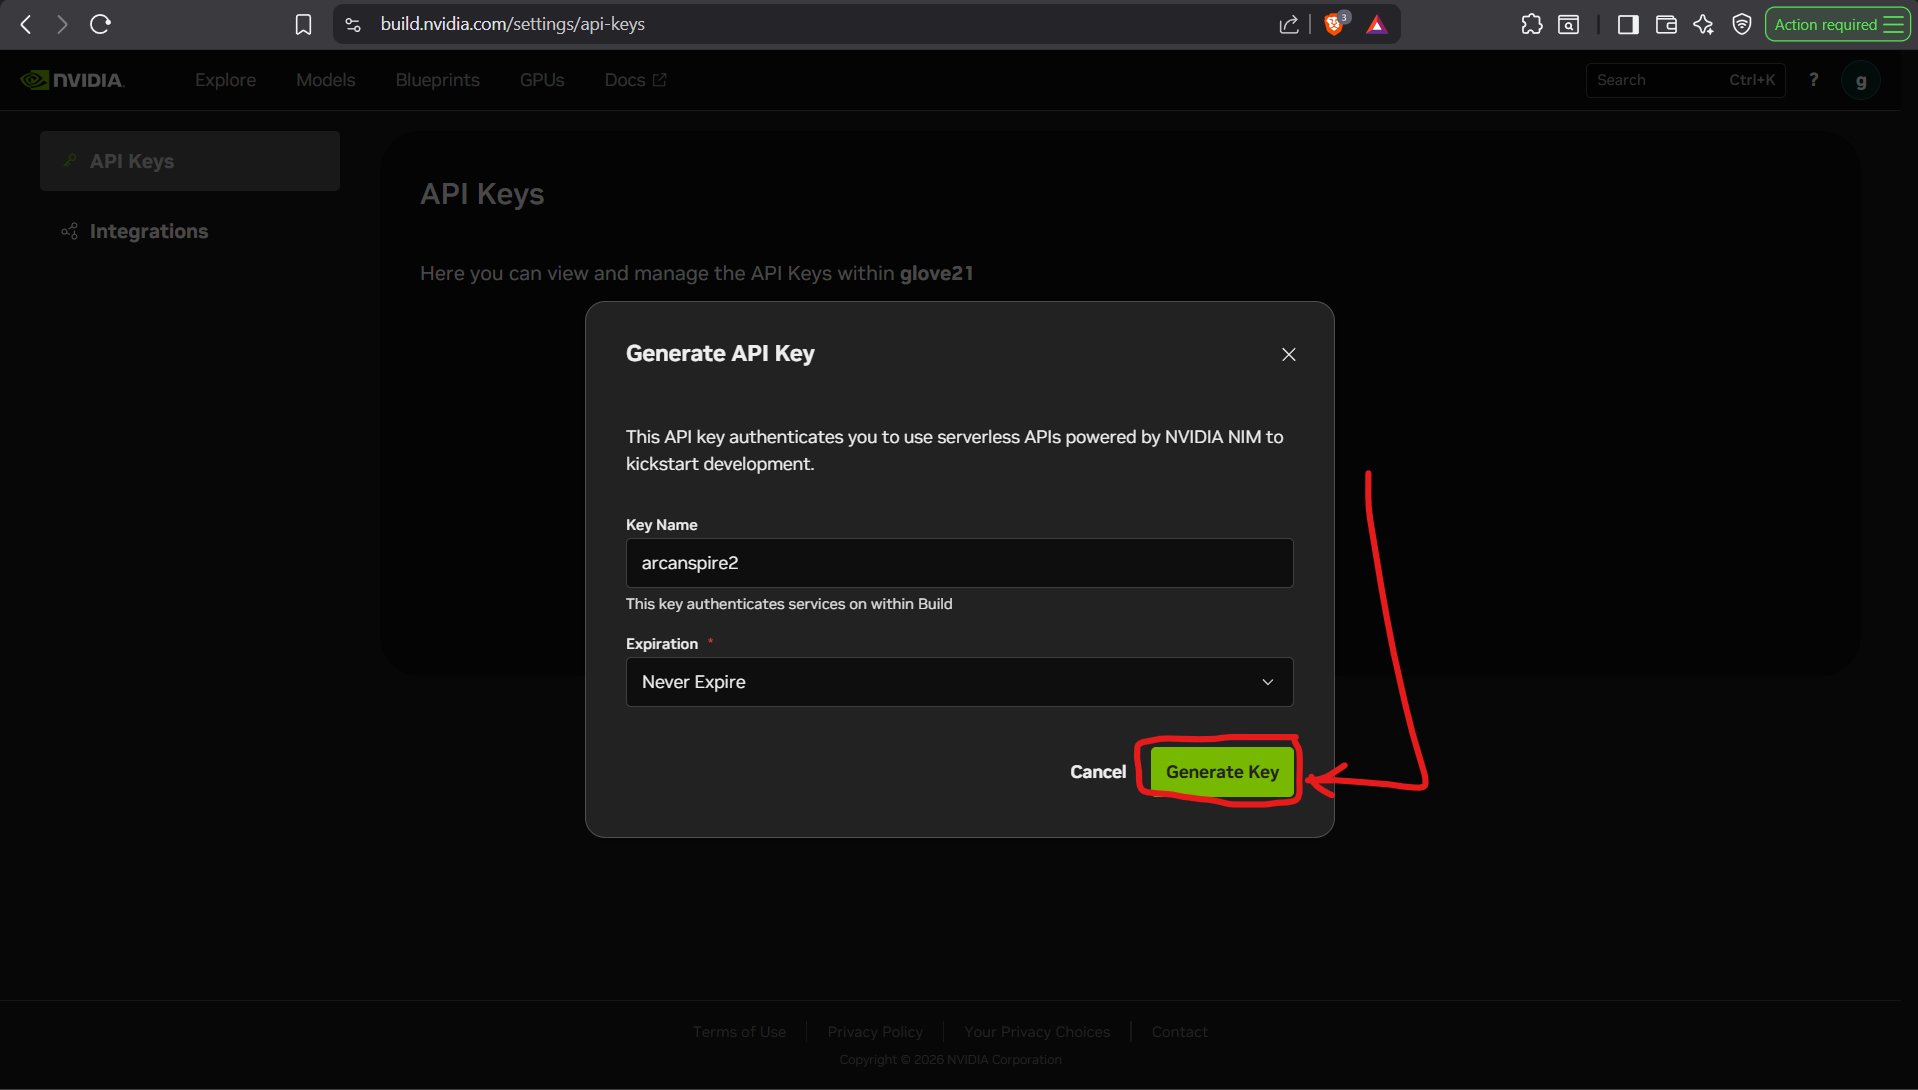
Task: Click the Key Name input field
Action: click(x=959, y=563)
